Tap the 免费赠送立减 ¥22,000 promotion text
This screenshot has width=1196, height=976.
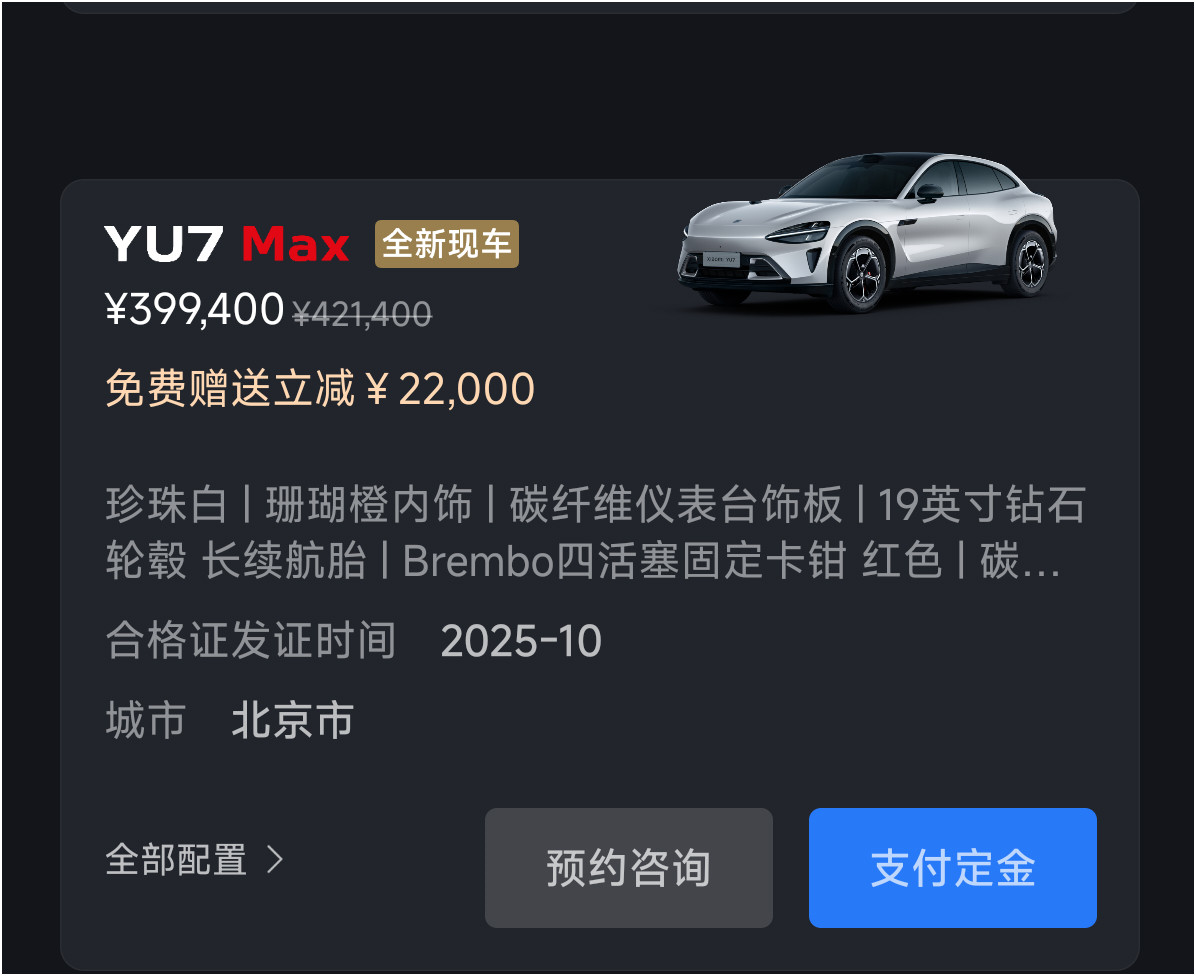coord(320,388)
